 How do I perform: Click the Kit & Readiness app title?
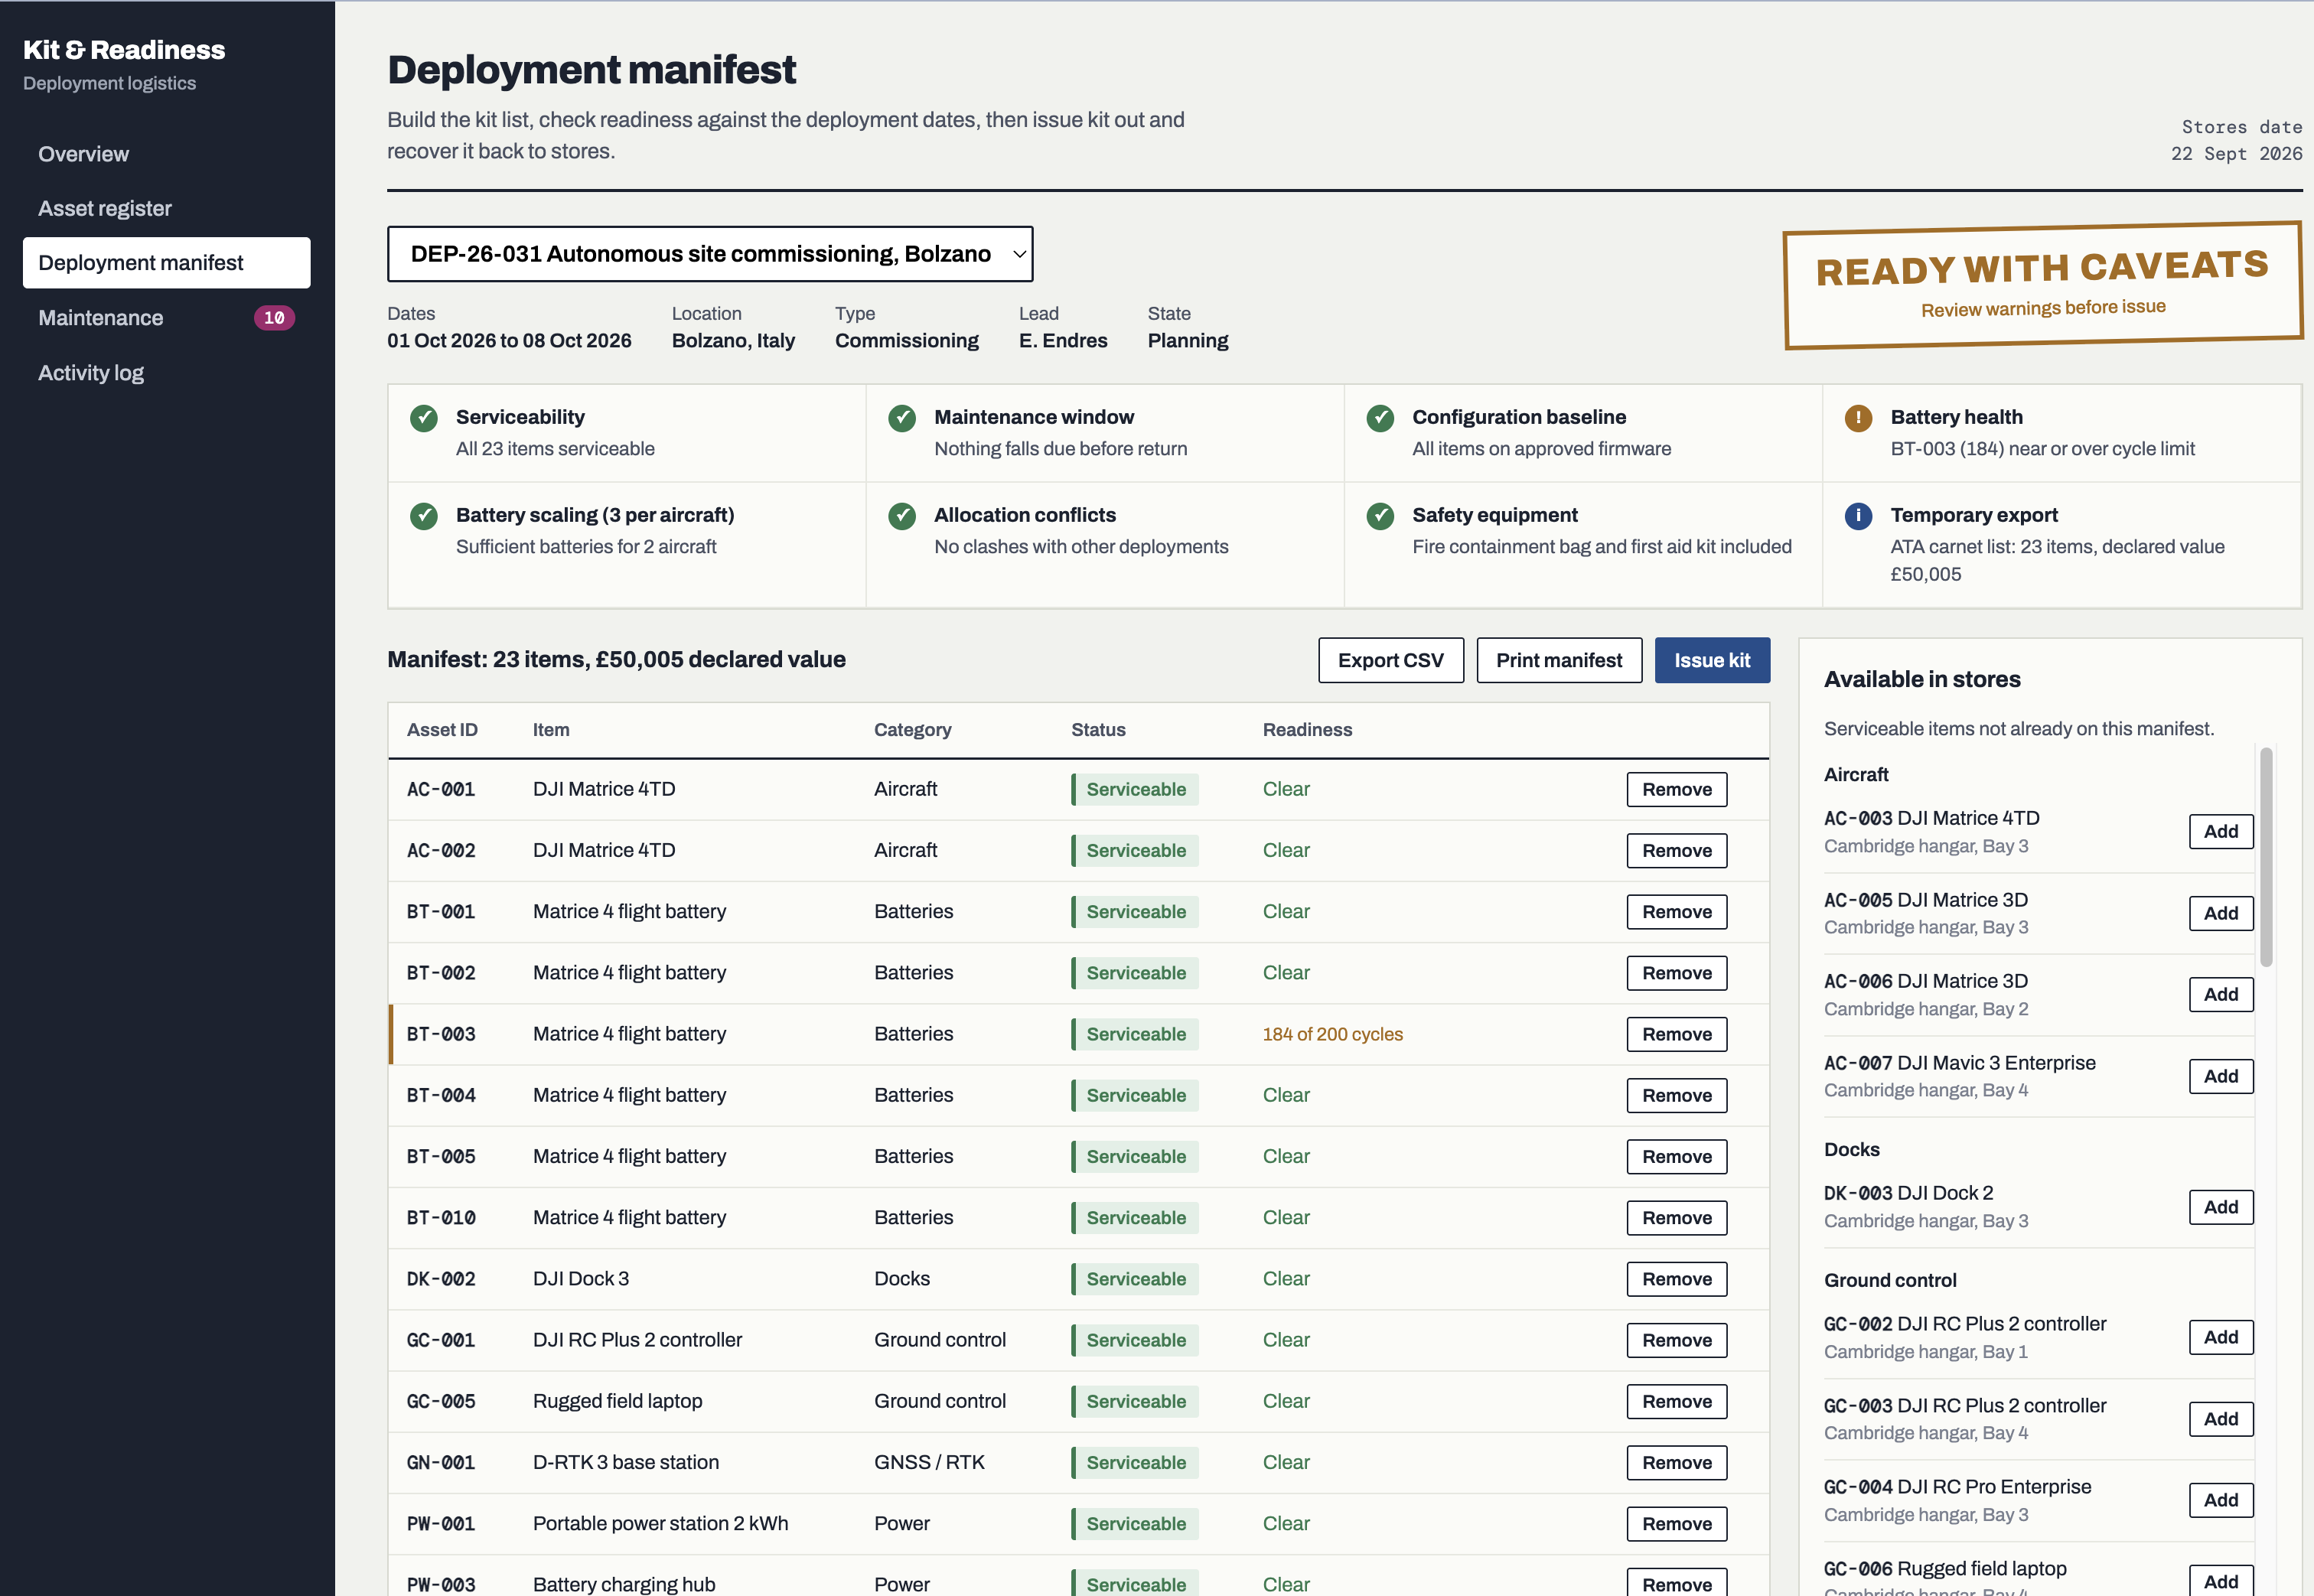[x=124, y=50]
